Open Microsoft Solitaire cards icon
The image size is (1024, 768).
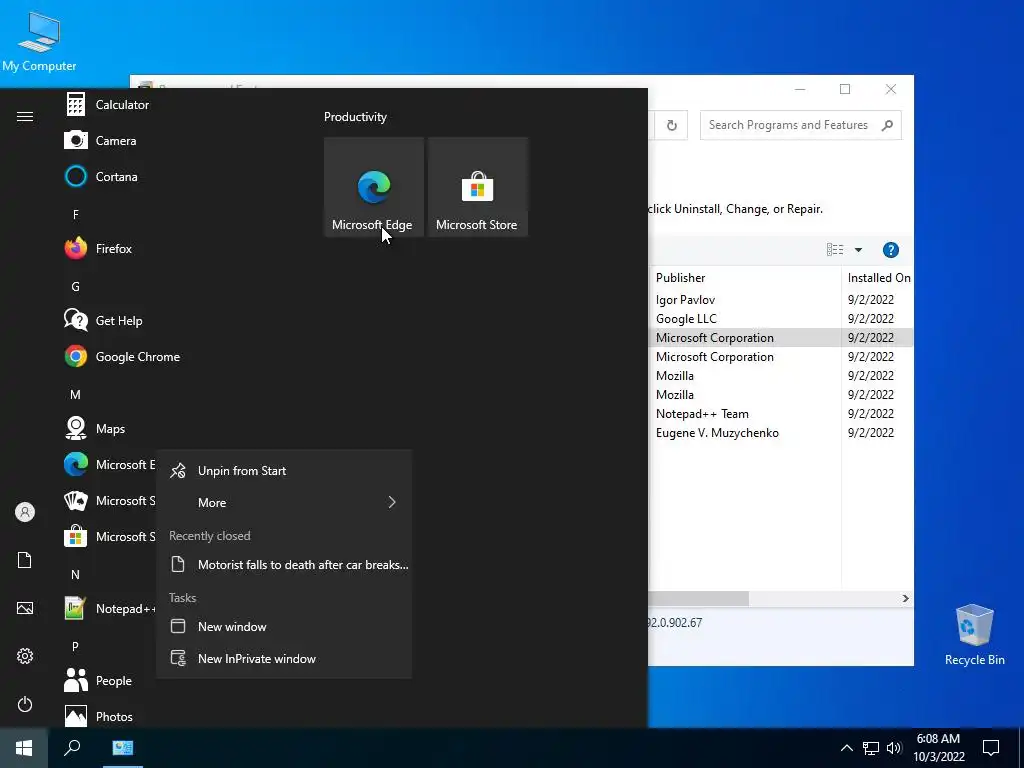[x=76, y=501]
